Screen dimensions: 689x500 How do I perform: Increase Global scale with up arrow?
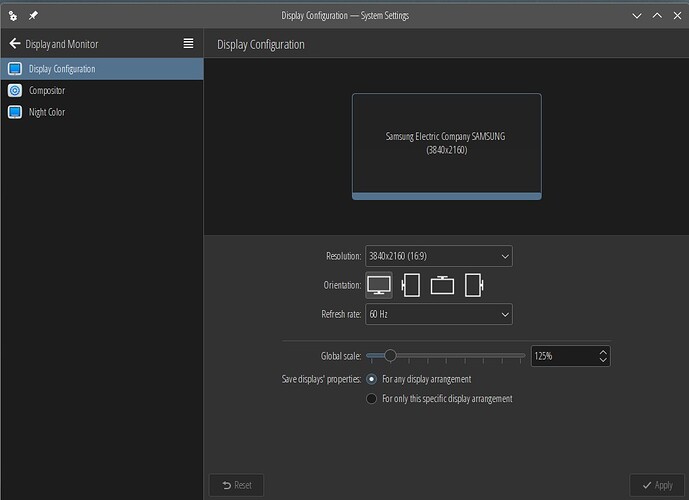[x=603, y=352]
